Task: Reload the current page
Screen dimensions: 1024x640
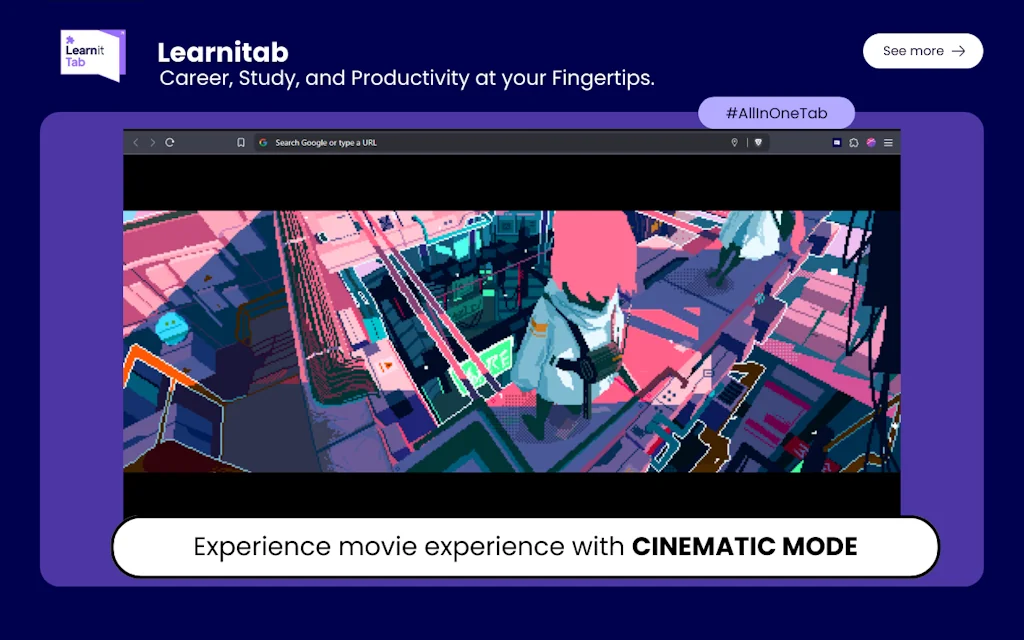Action: click(x=168, y=142)
